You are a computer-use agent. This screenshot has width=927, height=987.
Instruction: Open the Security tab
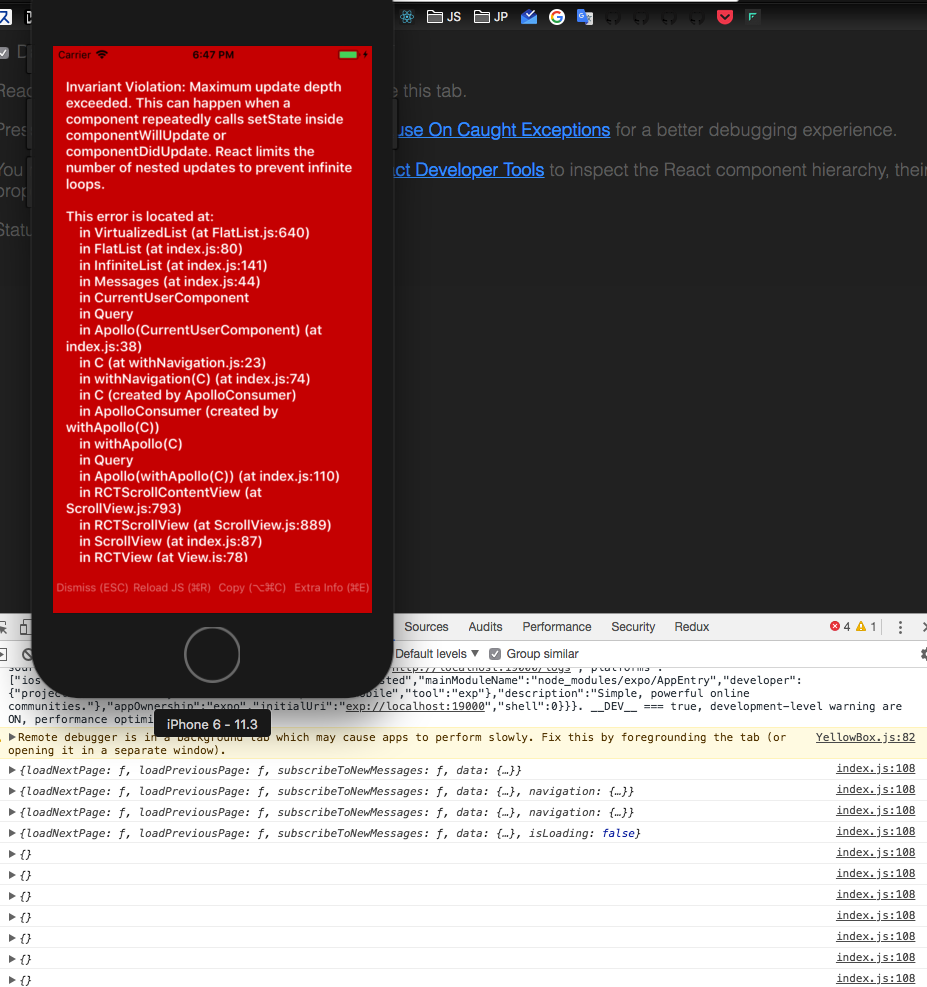tap(633, 627)
